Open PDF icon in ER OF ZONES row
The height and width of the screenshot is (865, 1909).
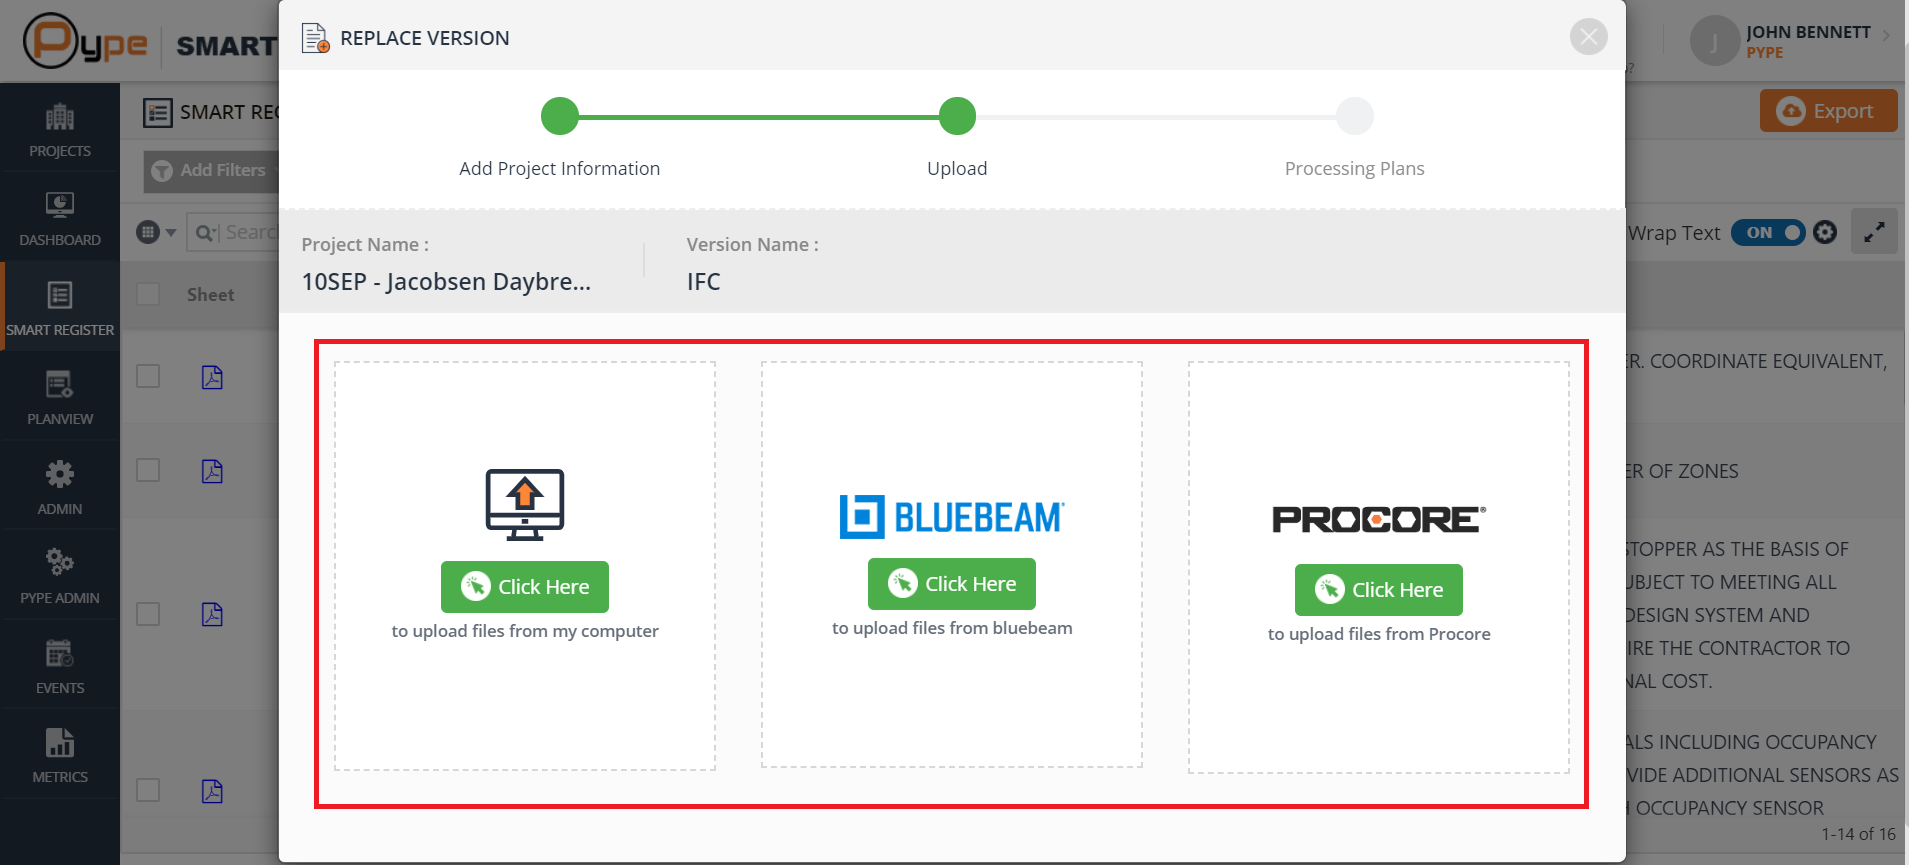tap(212, 471)
